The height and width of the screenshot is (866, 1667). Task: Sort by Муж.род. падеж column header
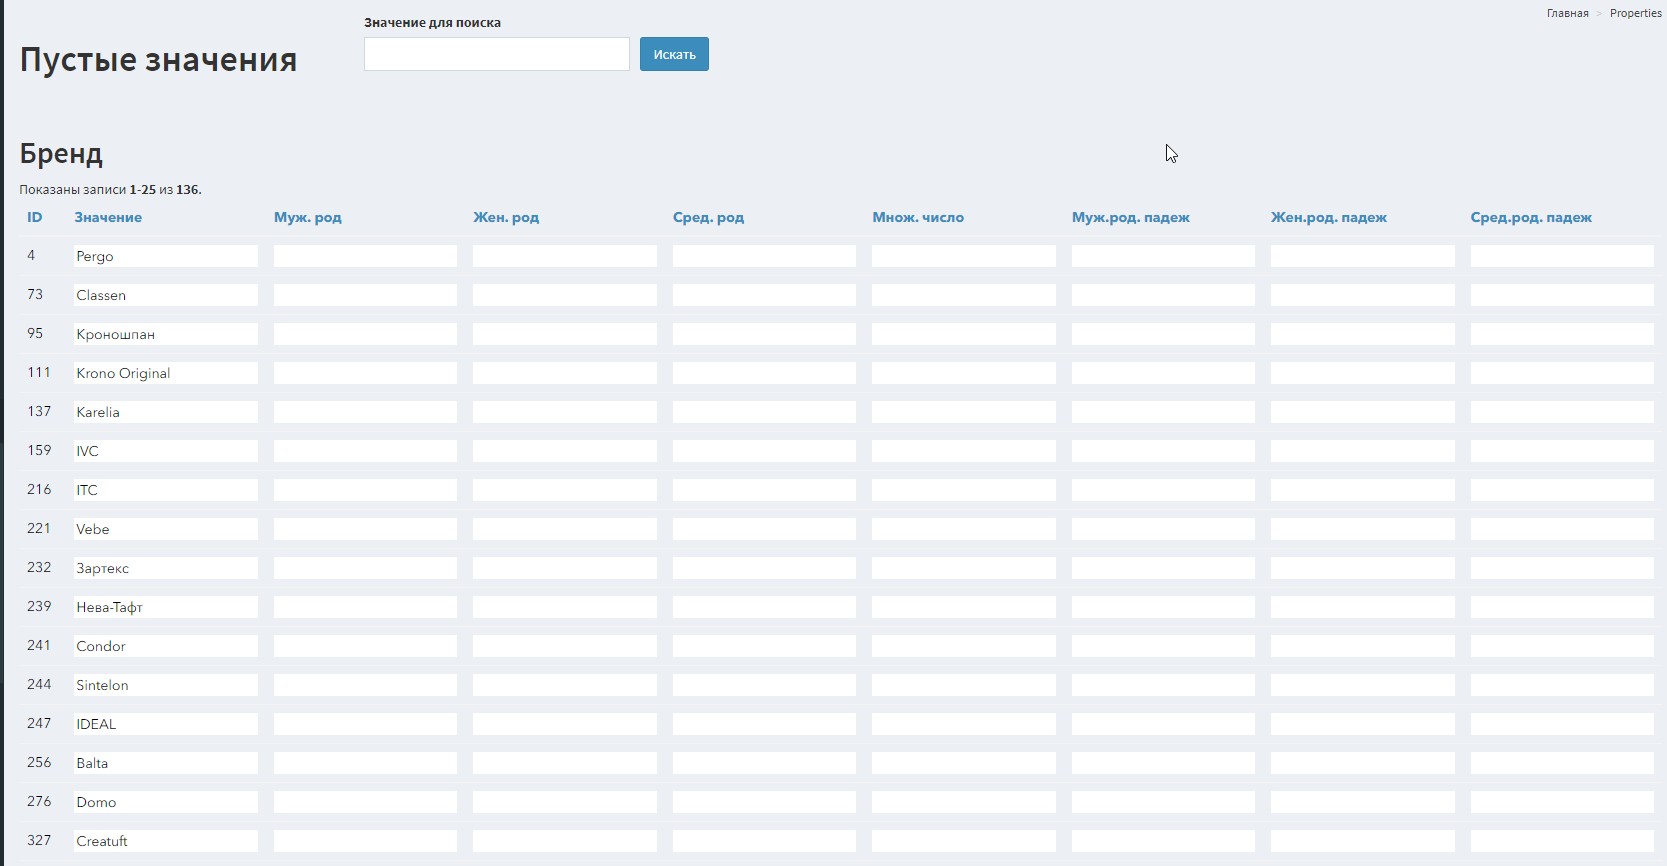click(1131, 217)
